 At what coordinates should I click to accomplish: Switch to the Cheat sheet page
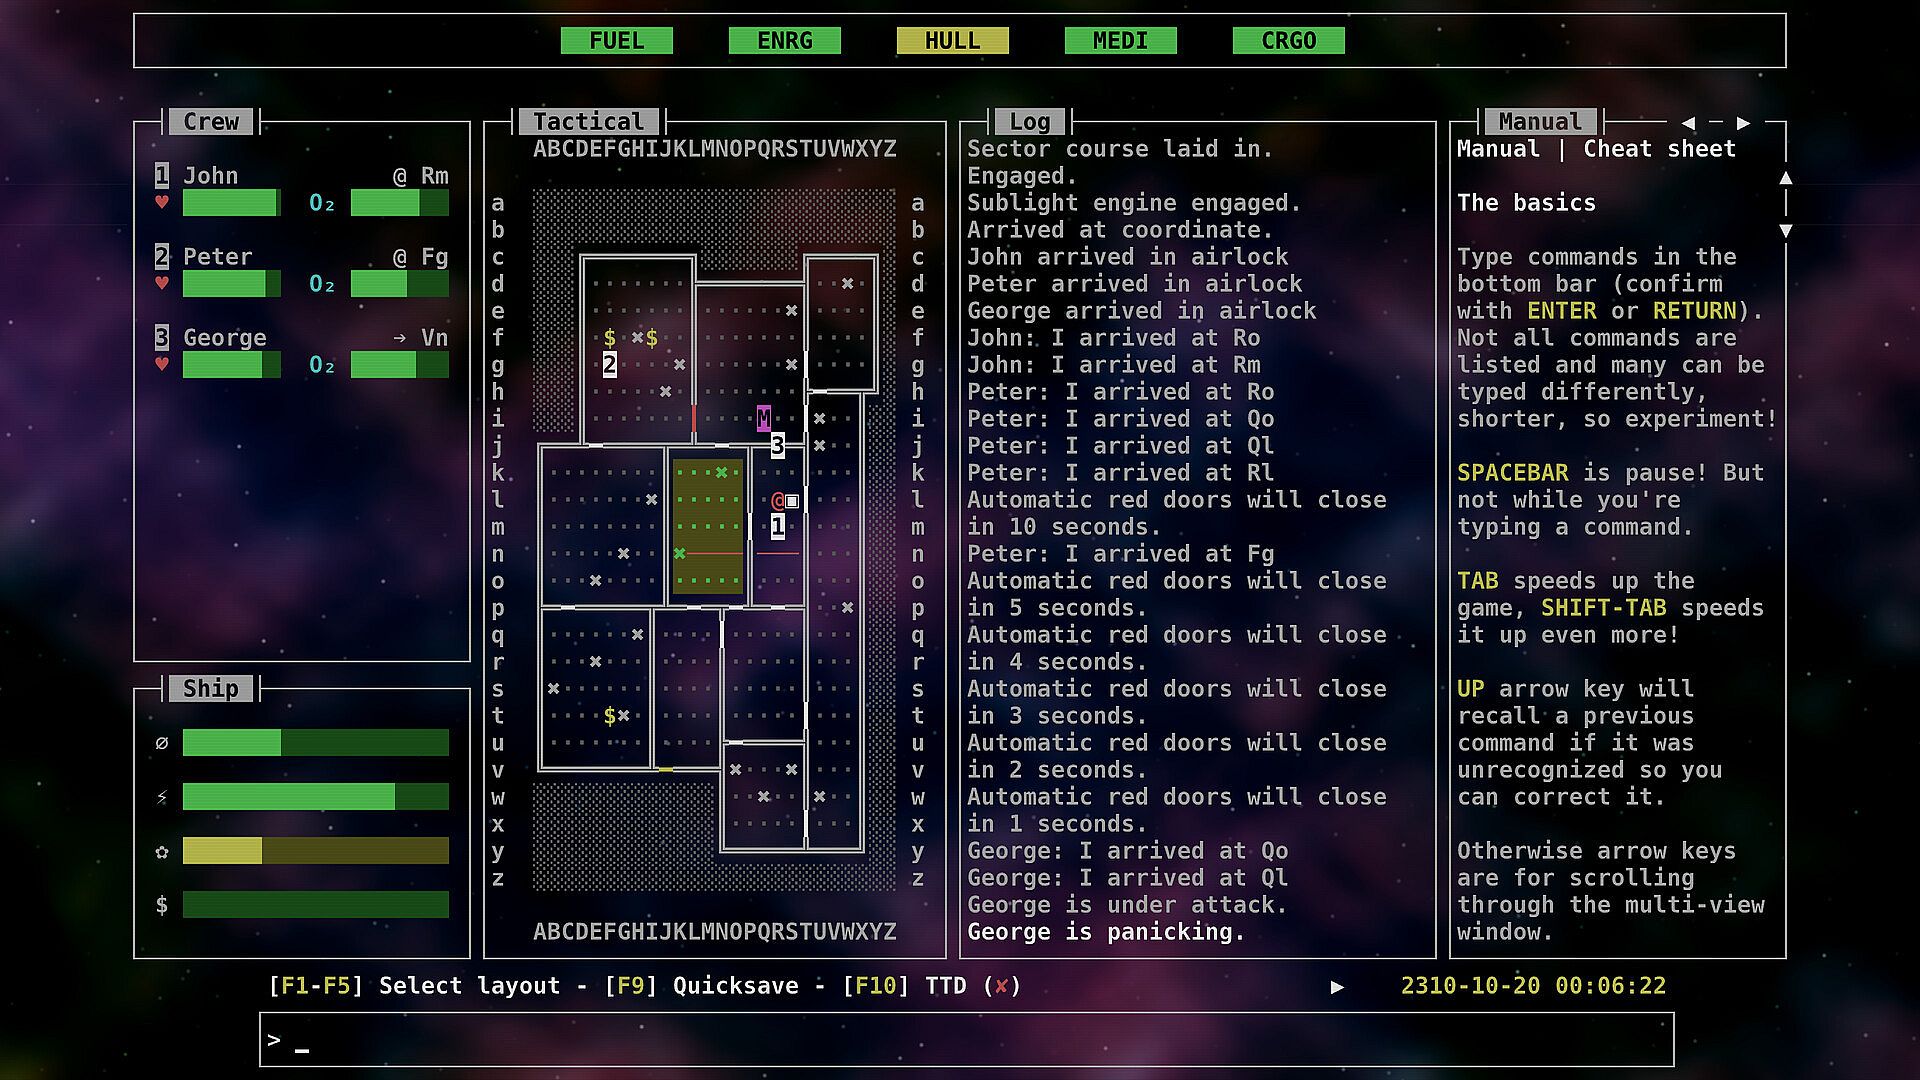1659,149
